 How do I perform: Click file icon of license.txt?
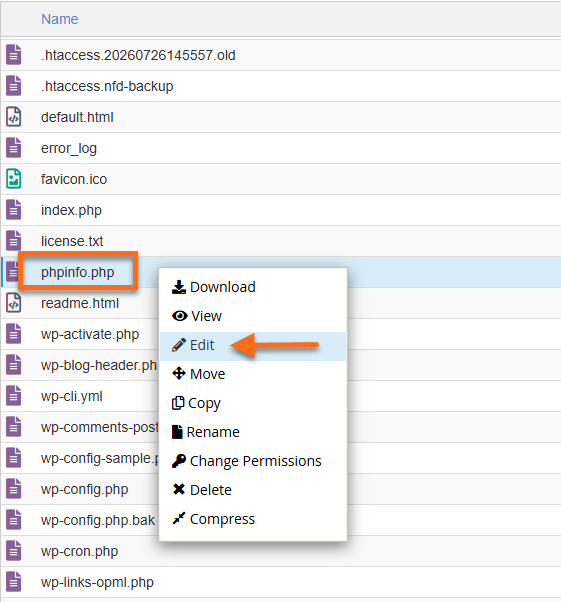point(13,241)
